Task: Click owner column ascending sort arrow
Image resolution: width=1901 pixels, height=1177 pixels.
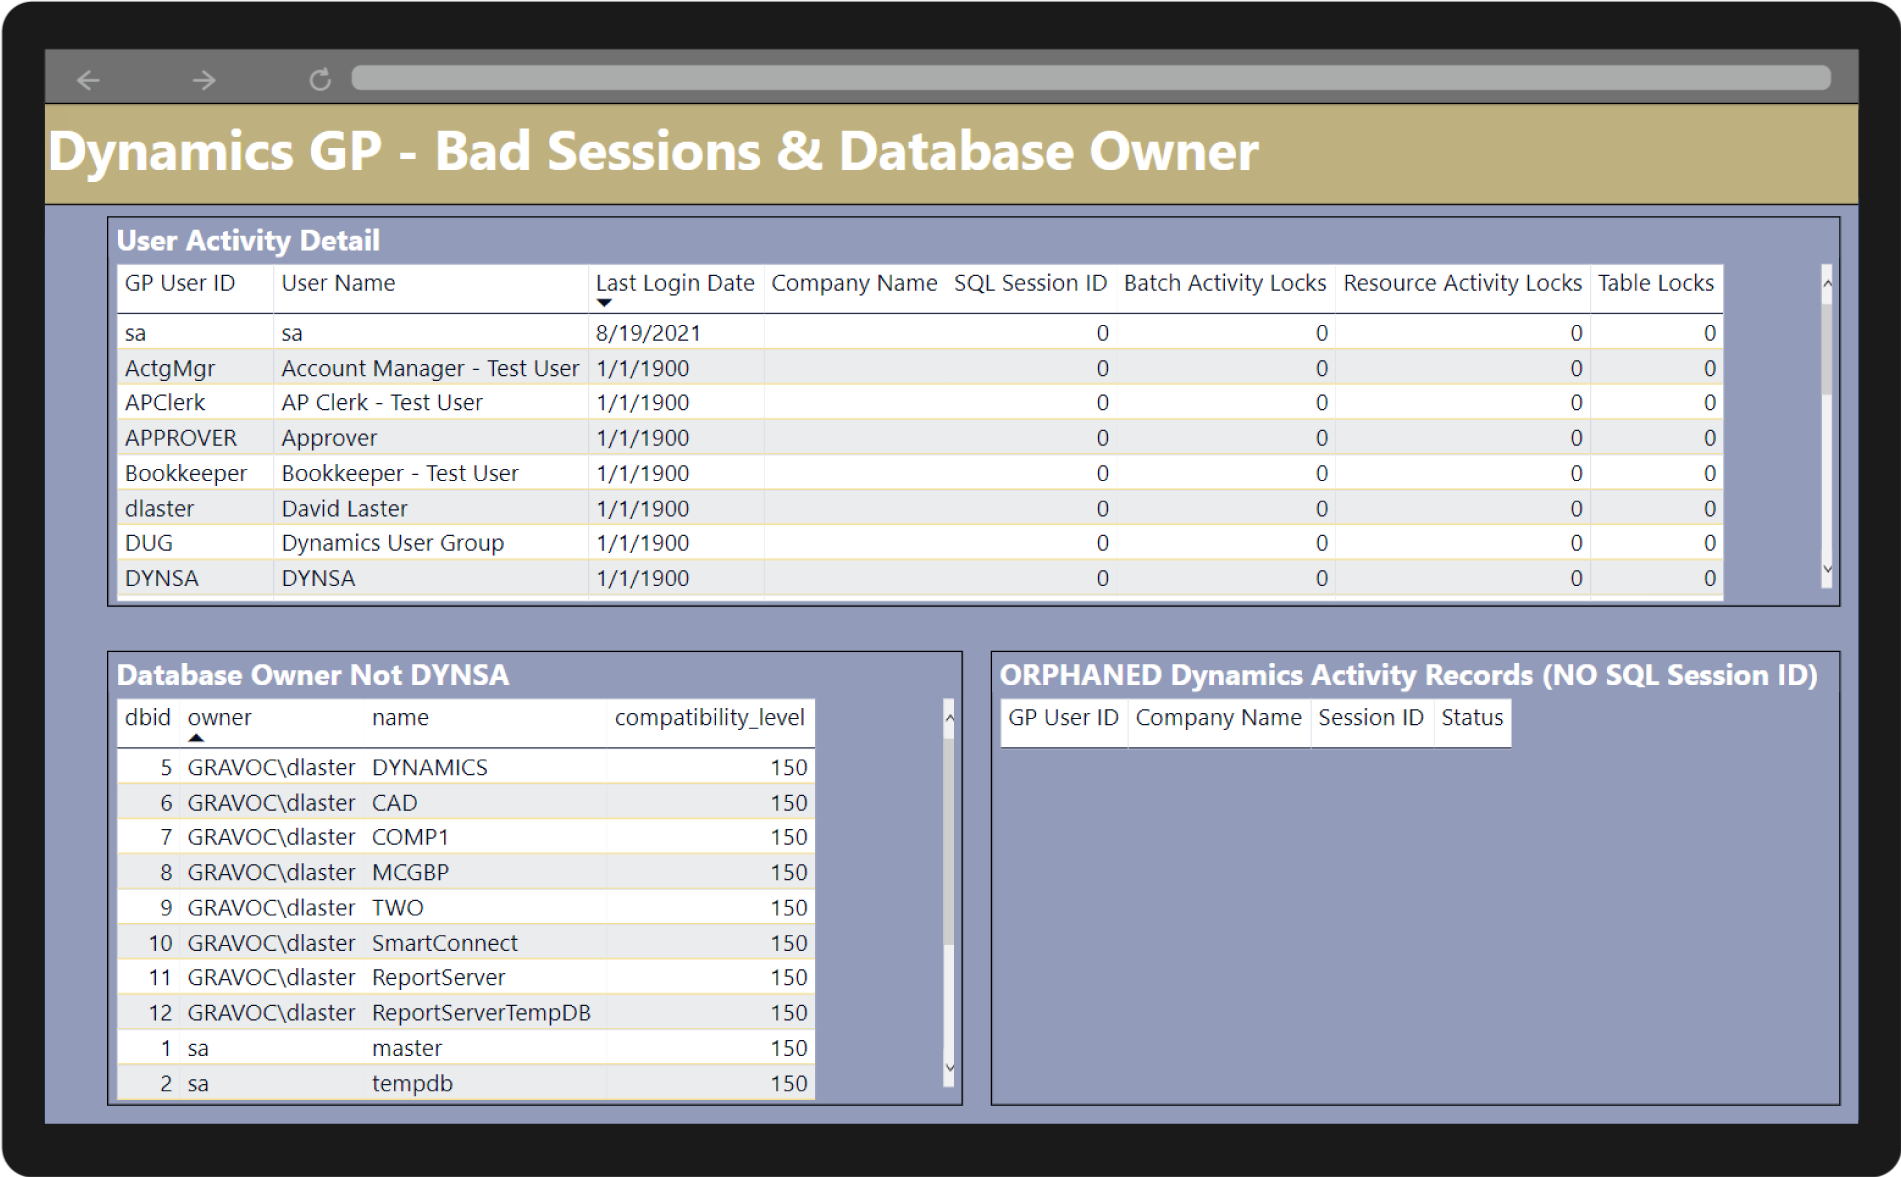Action: pos(196,738)
